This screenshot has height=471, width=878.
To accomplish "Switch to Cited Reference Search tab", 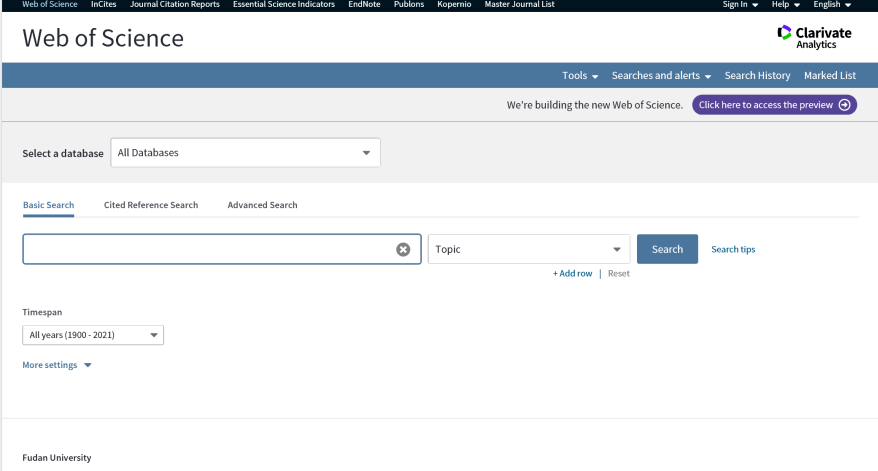I will pyautogui.click(x=151, y=205).
